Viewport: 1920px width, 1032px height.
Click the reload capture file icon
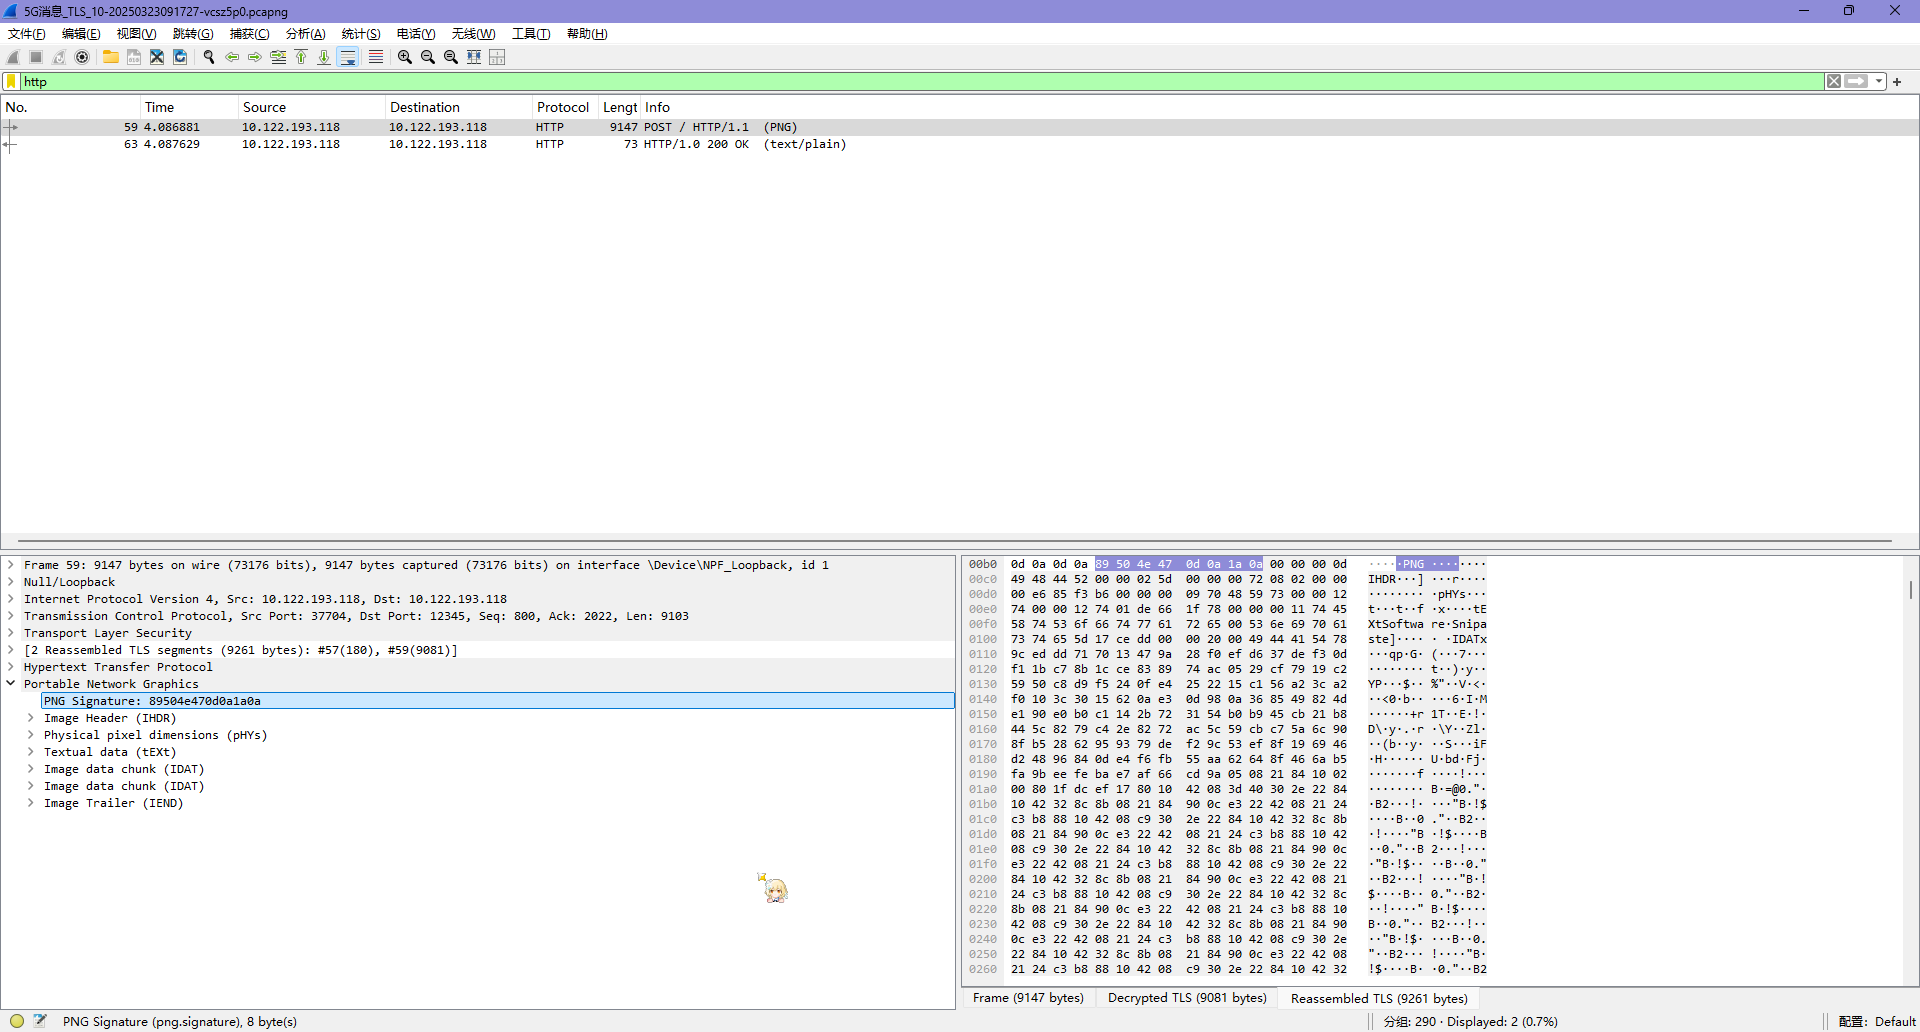pos(180,57)
